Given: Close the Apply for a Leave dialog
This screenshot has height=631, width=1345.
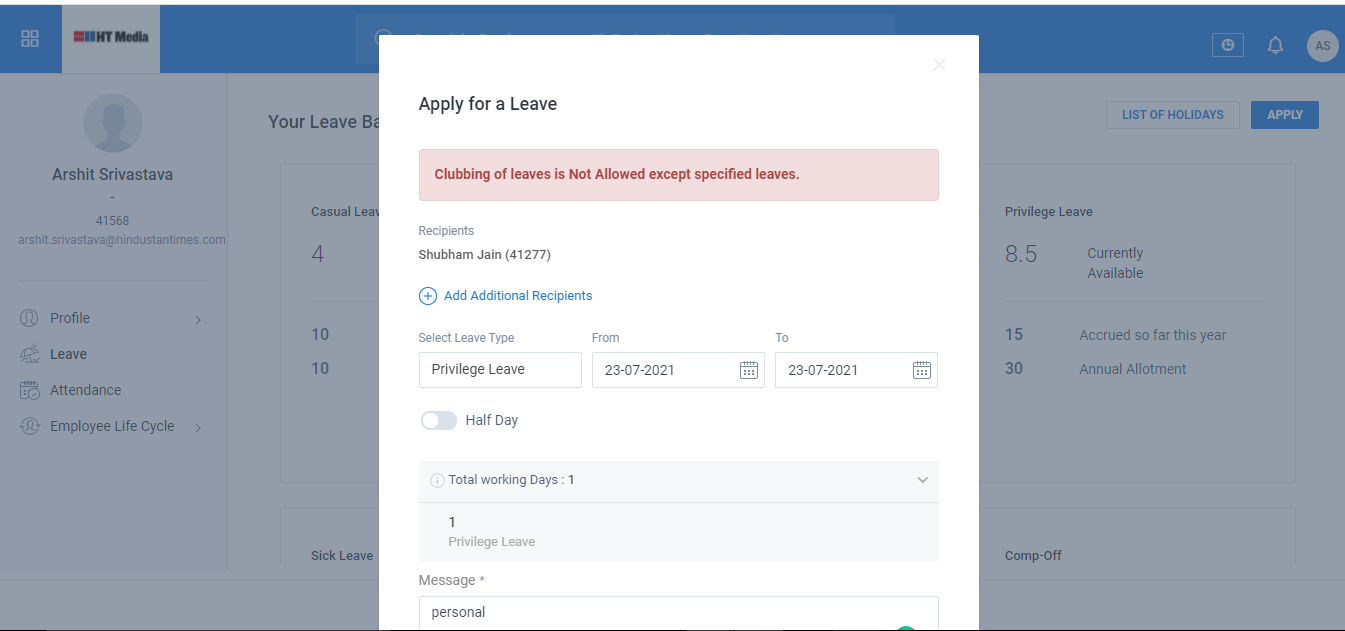Looking at the screenshot, I should pos(939,65).
